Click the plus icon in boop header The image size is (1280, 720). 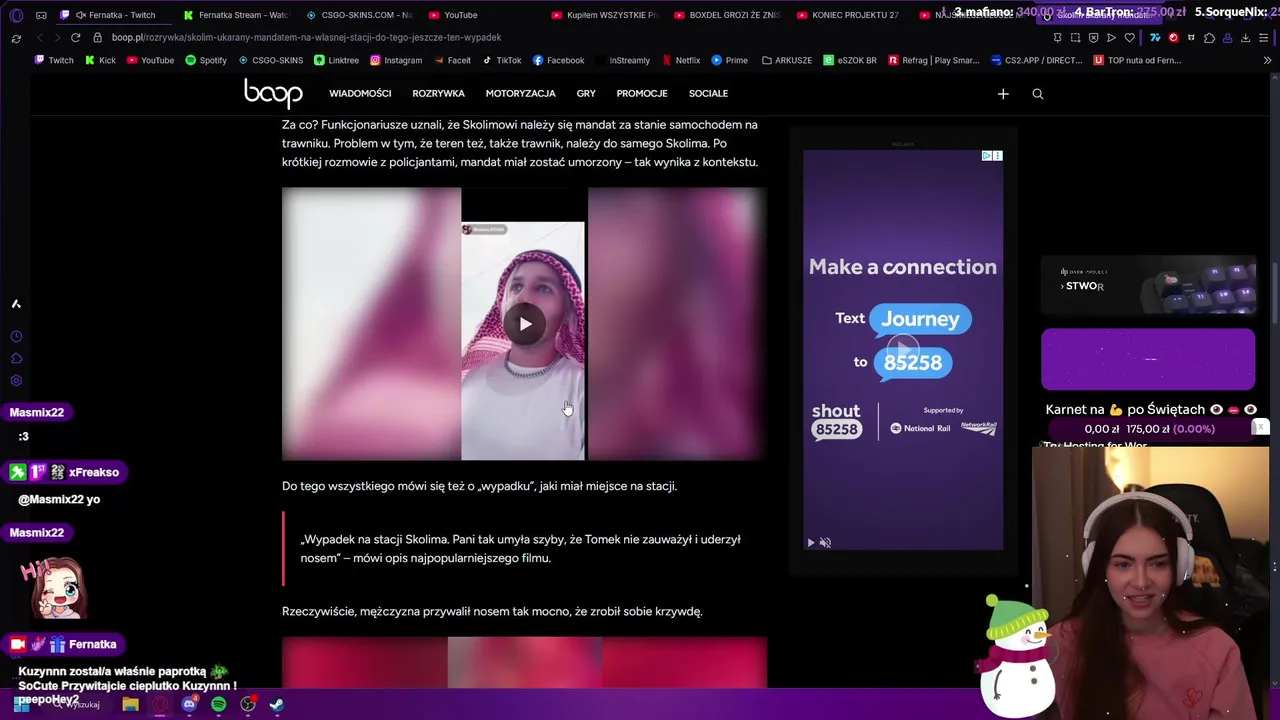[1003, 94]
